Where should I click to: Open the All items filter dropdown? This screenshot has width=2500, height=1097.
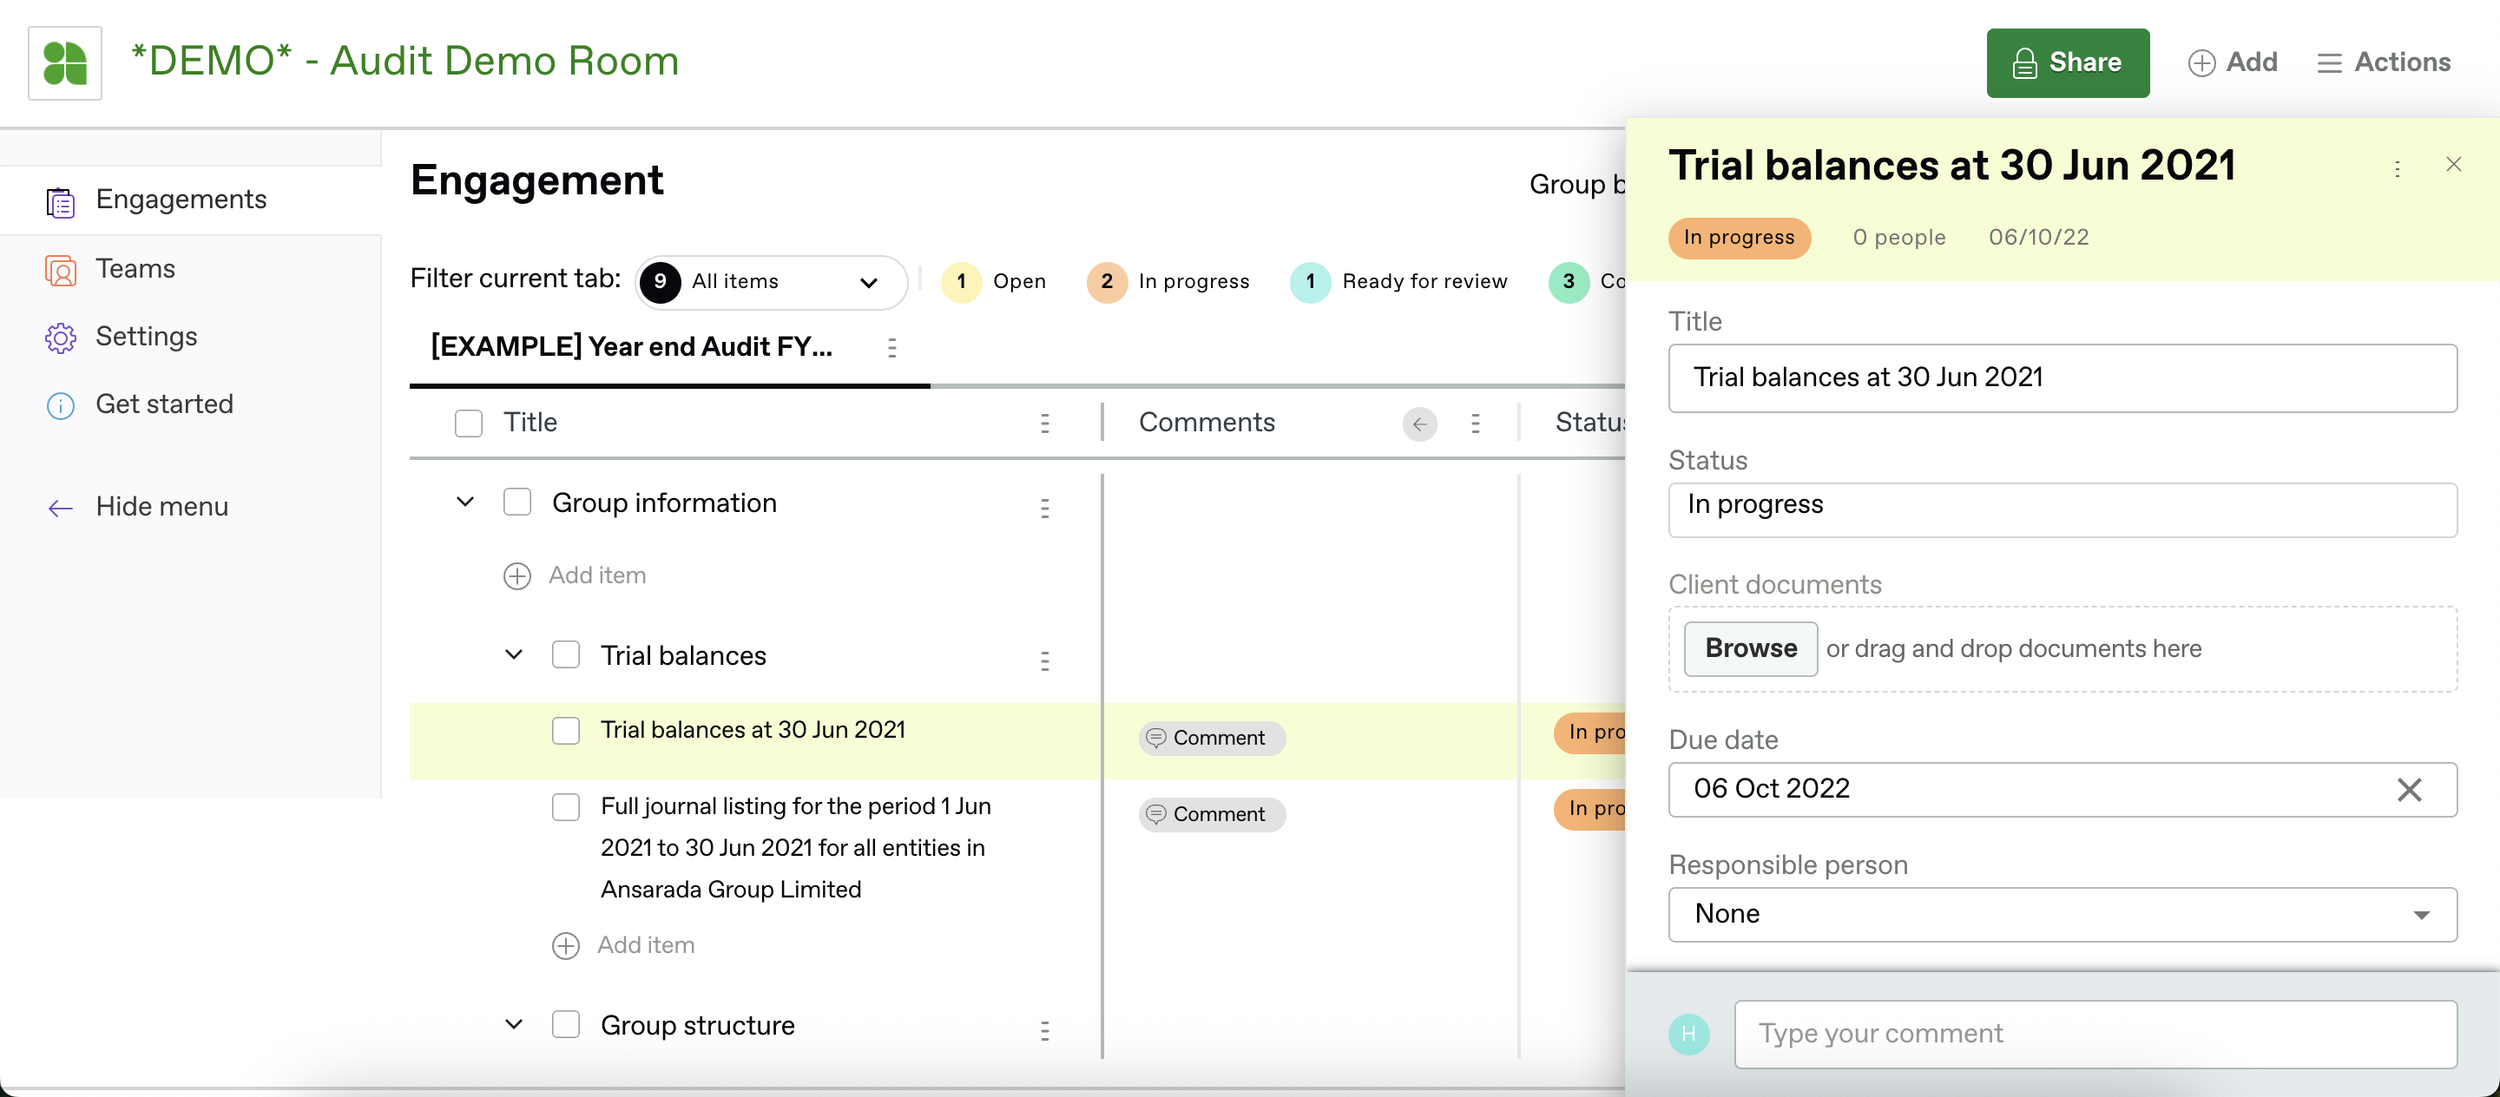[x=771, y=282]
